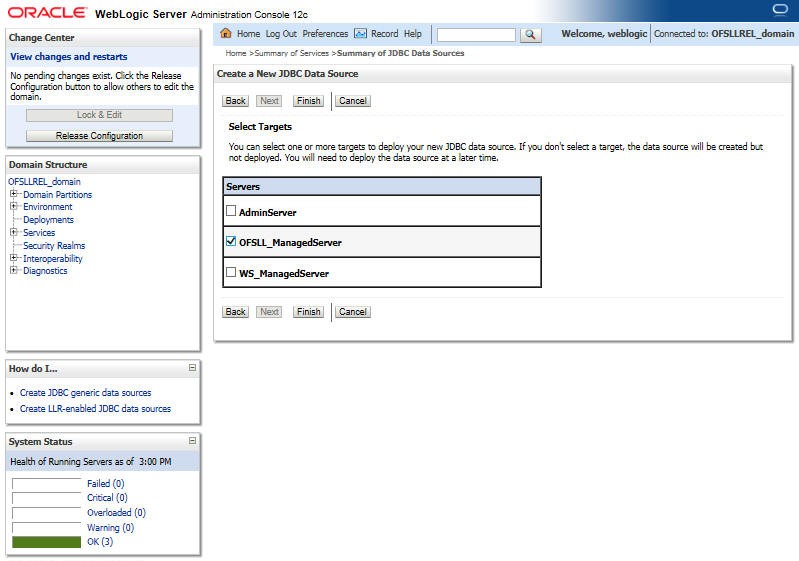Expand the Environment tree node
The image size is (799, 561).
click(14, 206)
